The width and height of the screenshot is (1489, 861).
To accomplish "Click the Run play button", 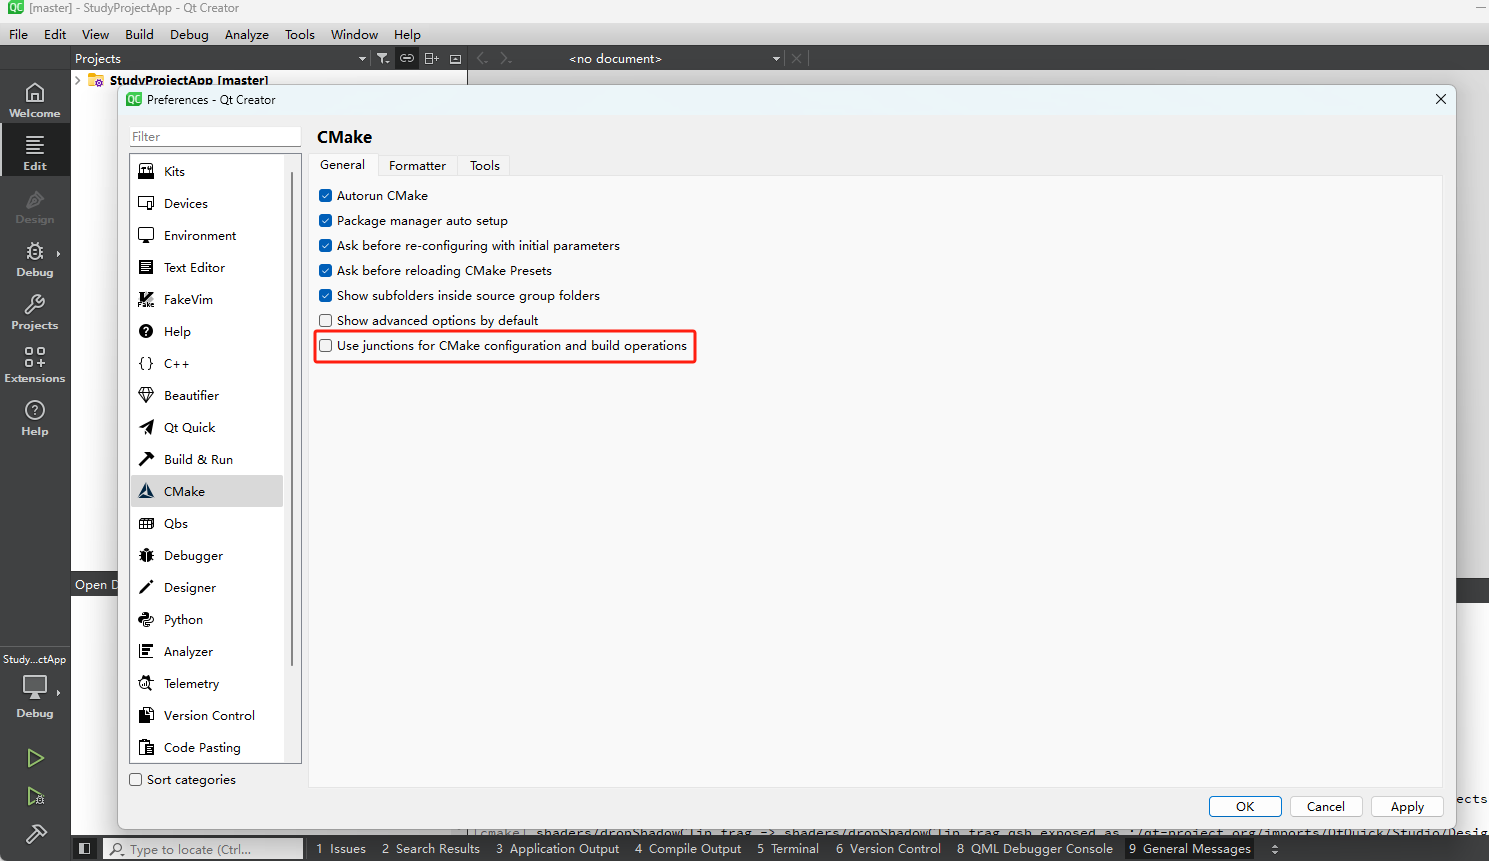I will [35, 758].
